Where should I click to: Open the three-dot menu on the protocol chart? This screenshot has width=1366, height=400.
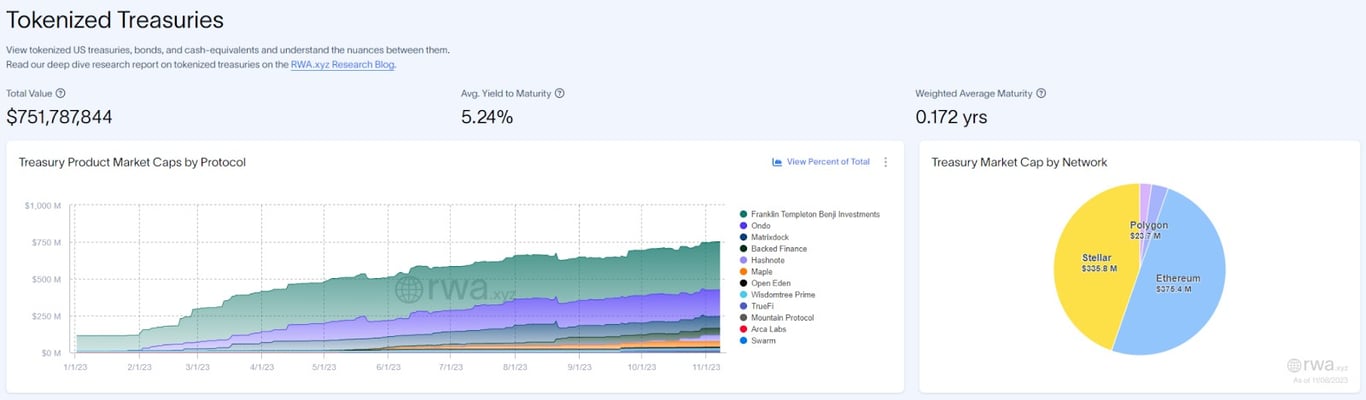(x=885, y=162)
